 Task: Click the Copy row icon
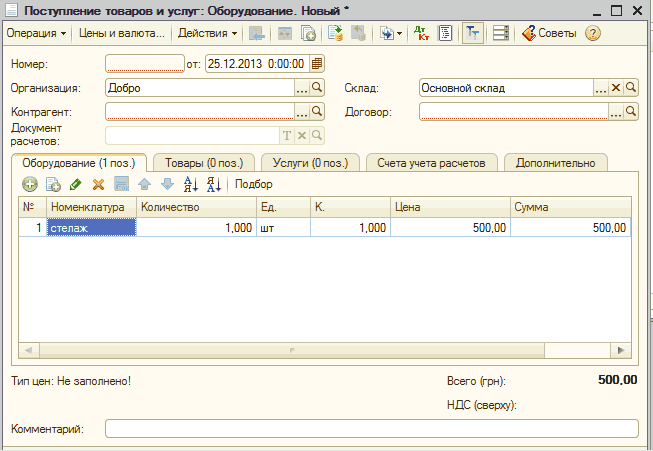[x=53, y=184]
